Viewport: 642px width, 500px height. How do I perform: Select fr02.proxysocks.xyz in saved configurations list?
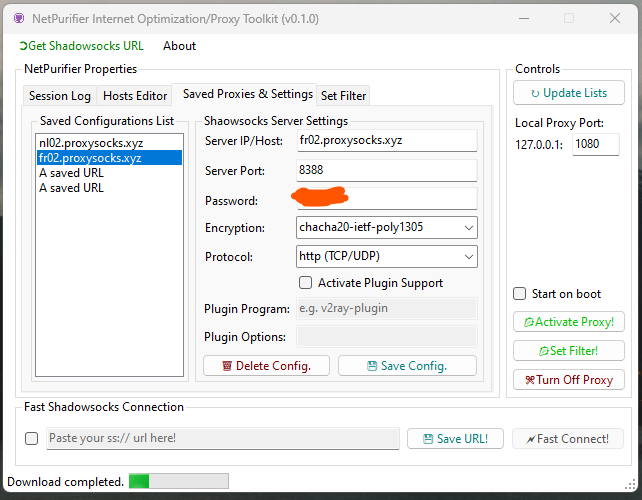(109, 158)
